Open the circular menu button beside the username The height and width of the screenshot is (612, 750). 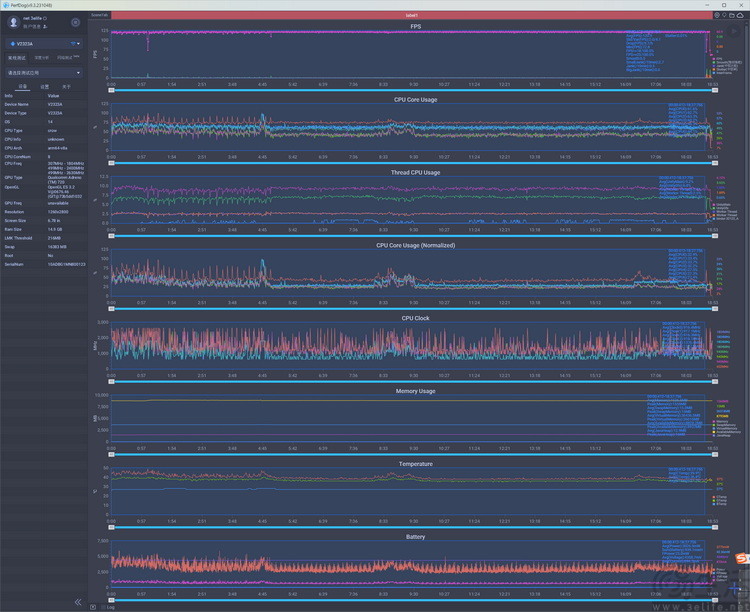point(76,22)
